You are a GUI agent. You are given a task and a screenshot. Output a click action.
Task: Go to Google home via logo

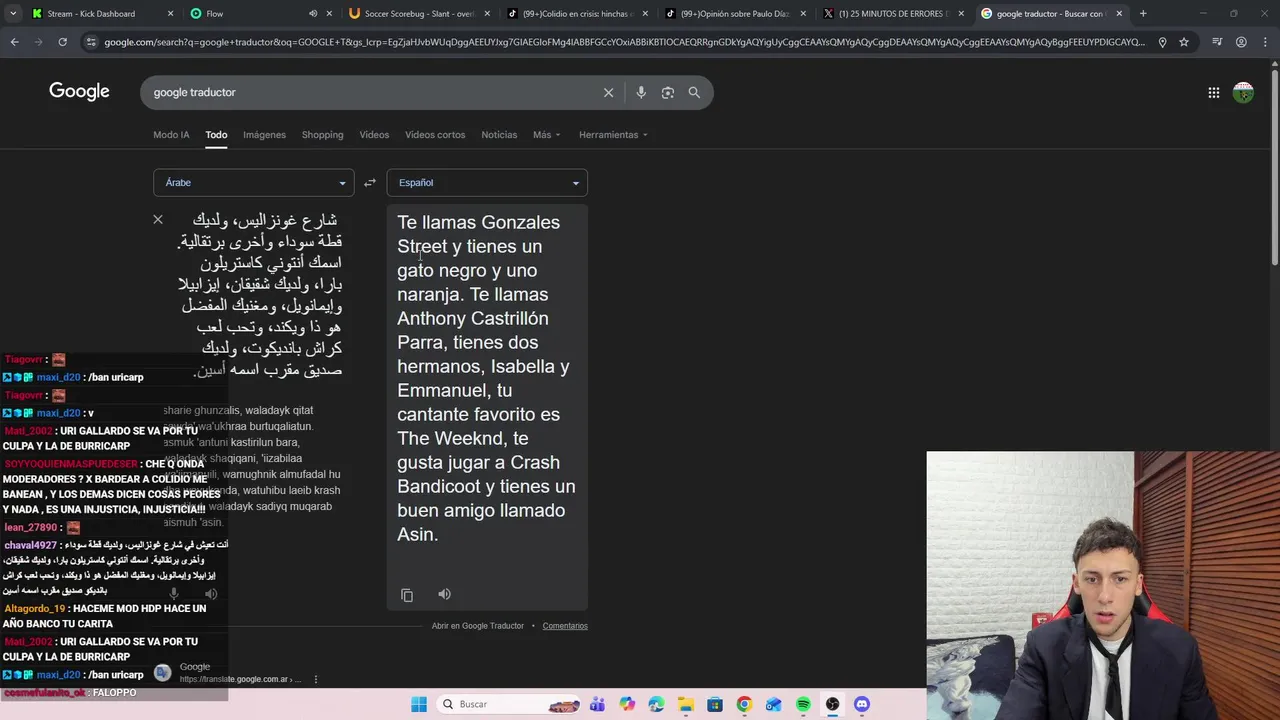click(x=79, y=92)
